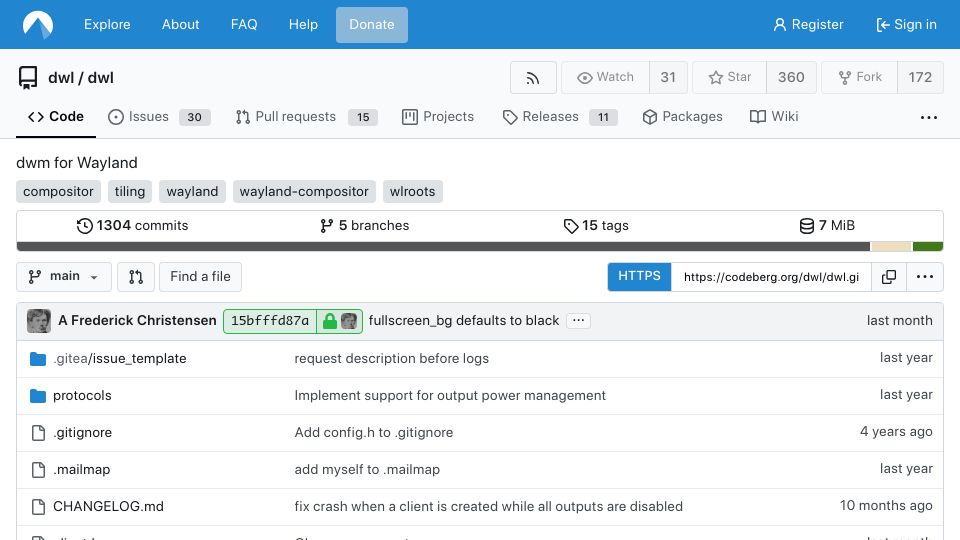Open the main branch dropdown
This screenshot has height=540, width=960.
(x=64, y=277)
